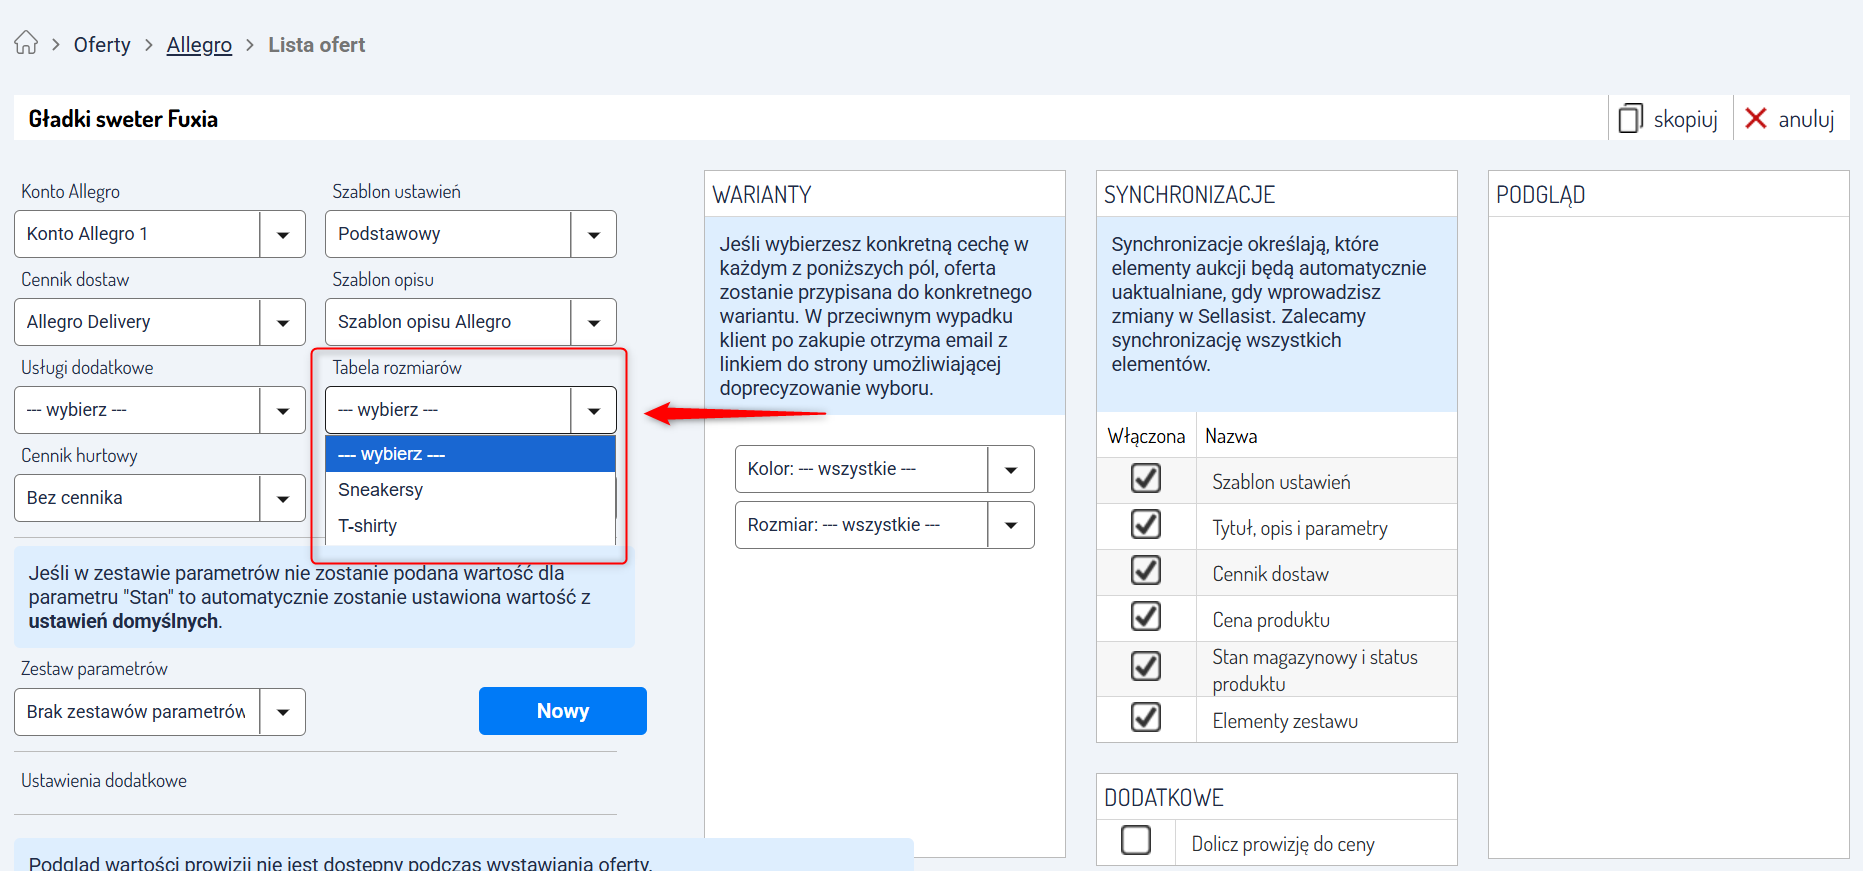Choose T-shirty in the size table dropdown
The image size is (1863, 871).
(x=367, y=526)
